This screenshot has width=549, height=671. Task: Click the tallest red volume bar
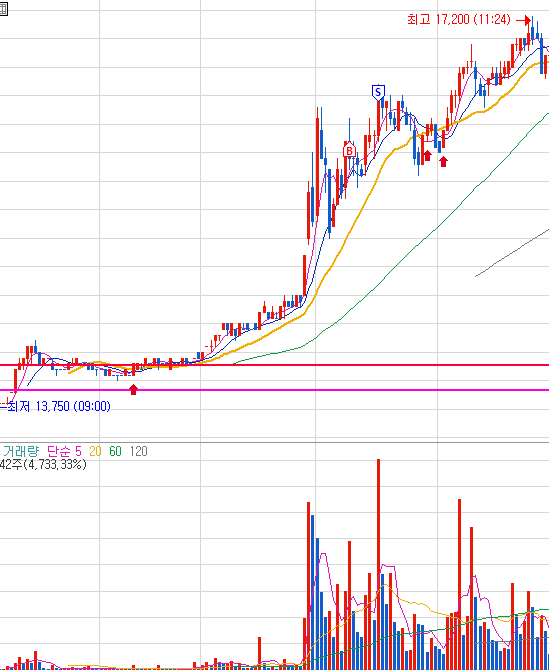(x=378, y=564)
